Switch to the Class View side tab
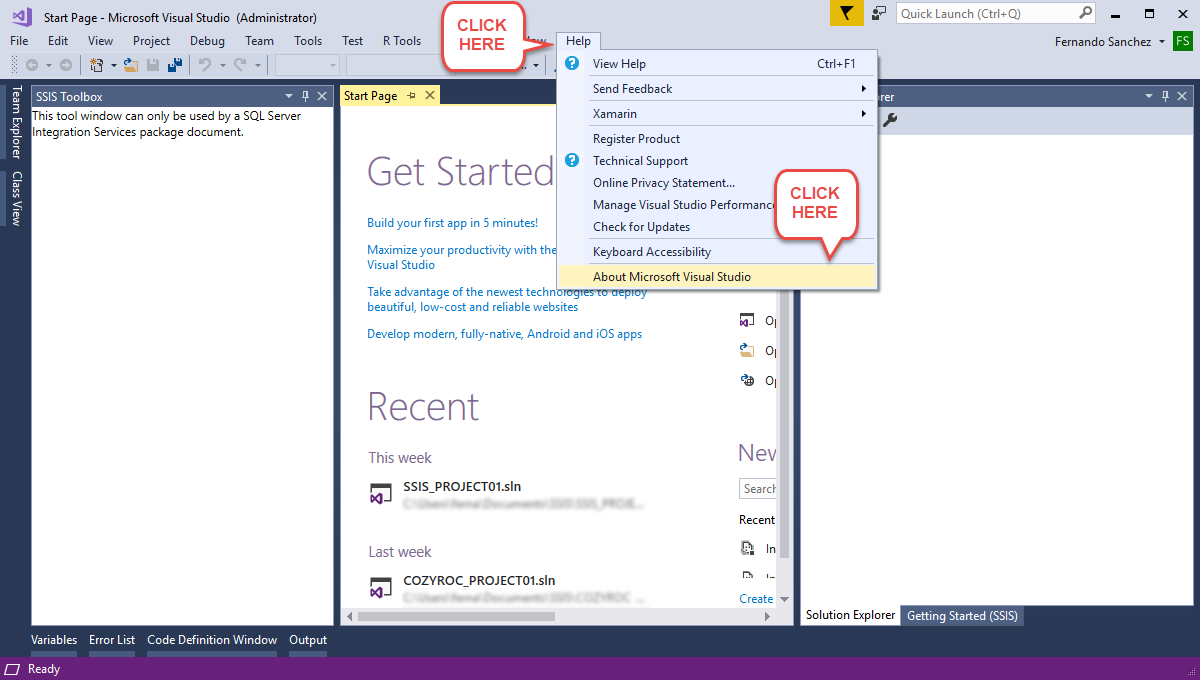This screenshot has height=680, width=1200. pyautogui.click(x=16, y=198)
